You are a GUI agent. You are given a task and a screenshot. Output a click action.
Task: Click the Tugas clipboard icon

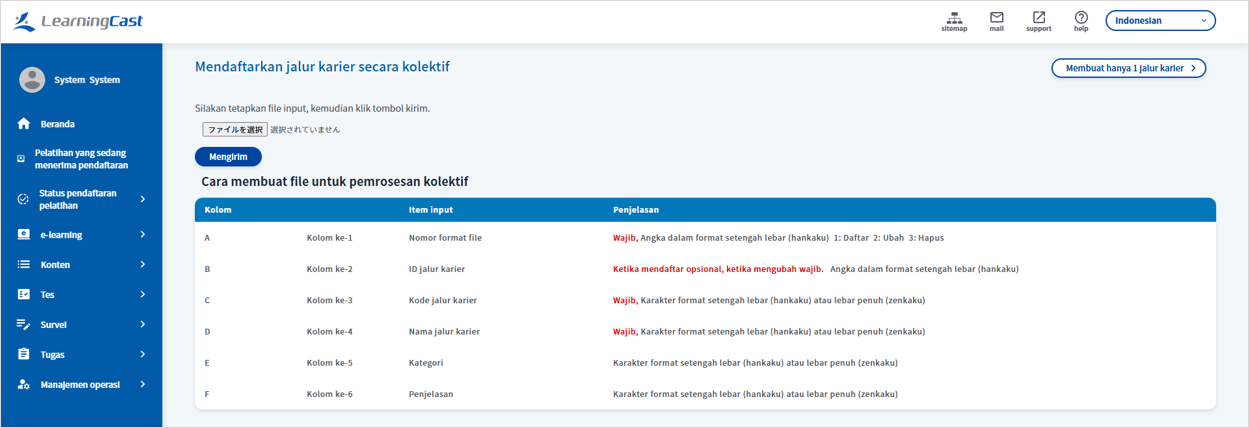23,355
